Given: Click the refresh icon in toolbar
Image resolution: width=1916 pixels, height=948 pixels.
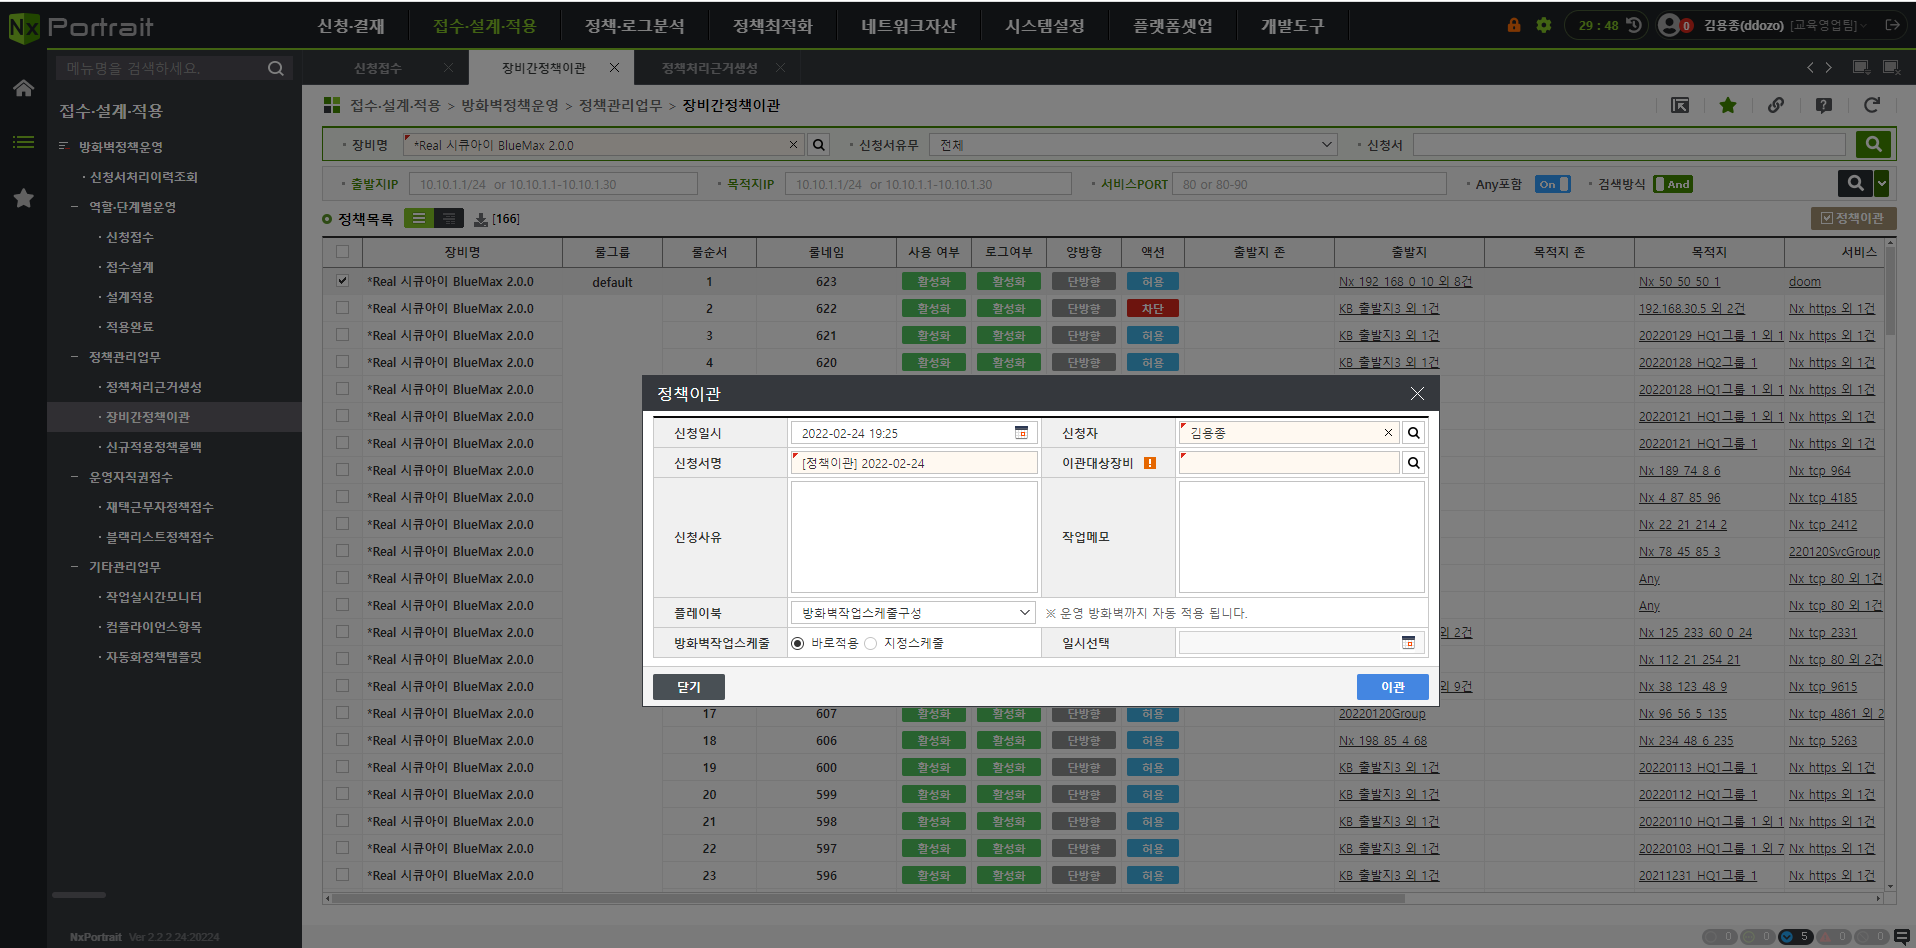Looking at the screenshot, I should 1872,105.
